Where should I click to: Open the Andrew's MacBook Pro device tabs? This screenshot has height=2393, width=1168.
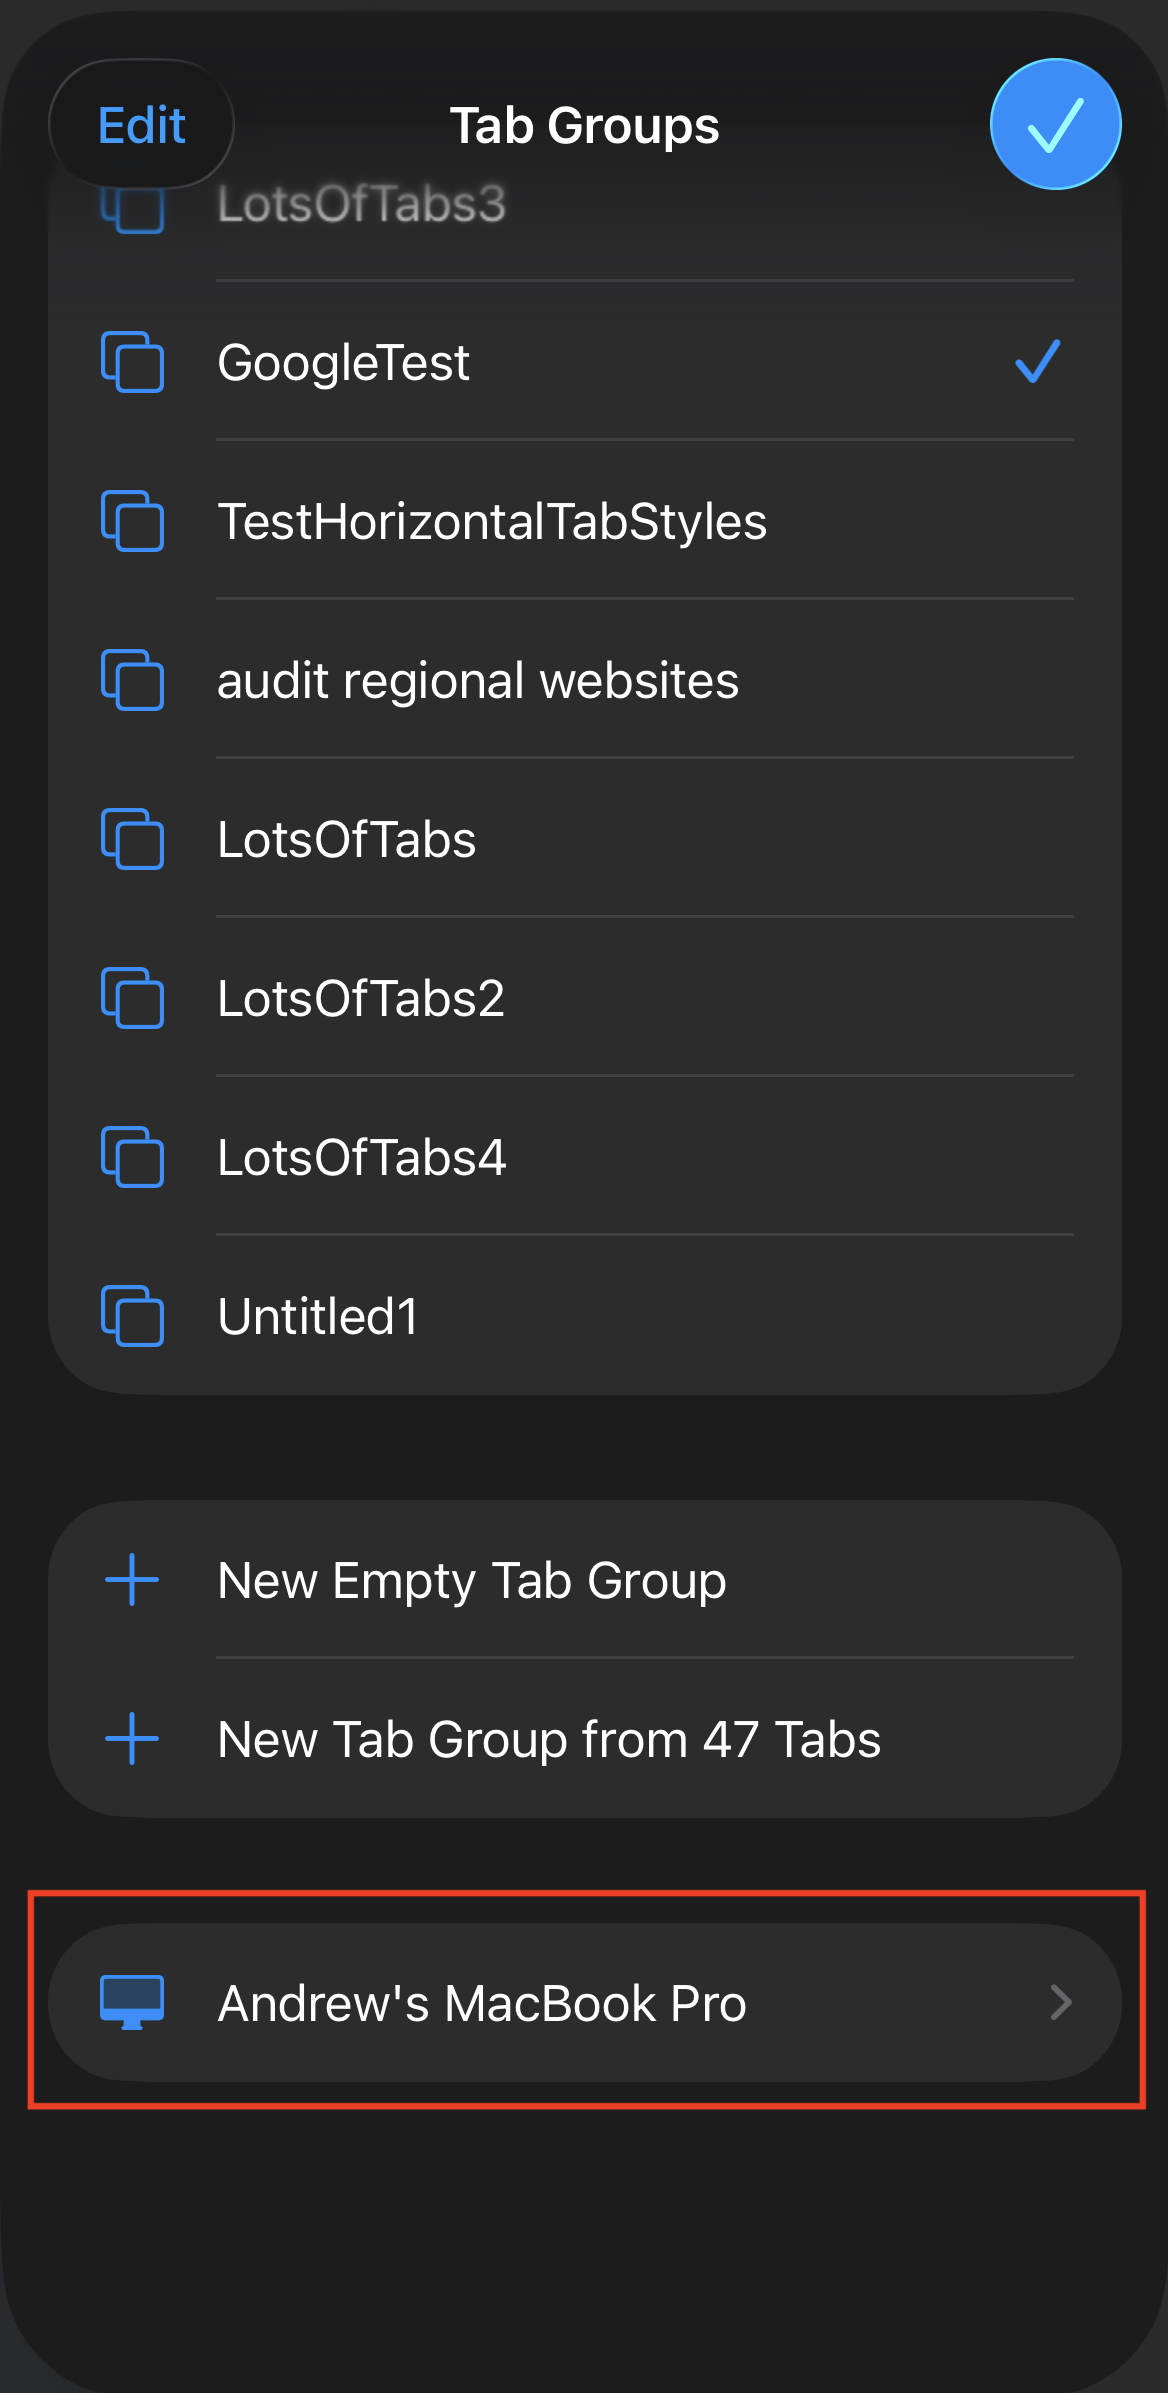pos(482,2003)
